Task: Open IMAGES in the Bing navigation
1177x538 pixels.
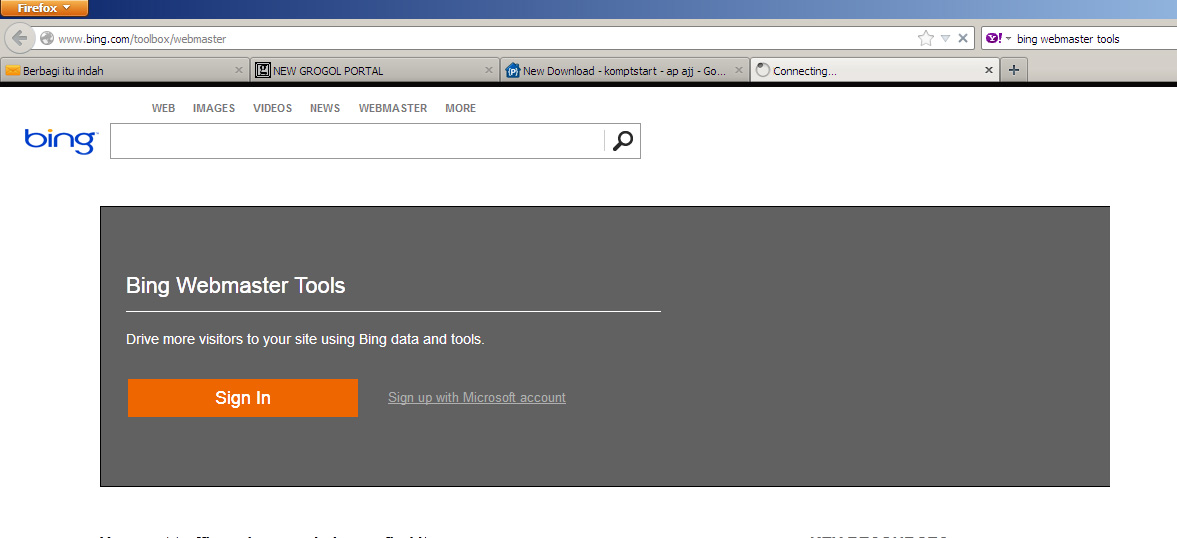Action: click(214, 108)
